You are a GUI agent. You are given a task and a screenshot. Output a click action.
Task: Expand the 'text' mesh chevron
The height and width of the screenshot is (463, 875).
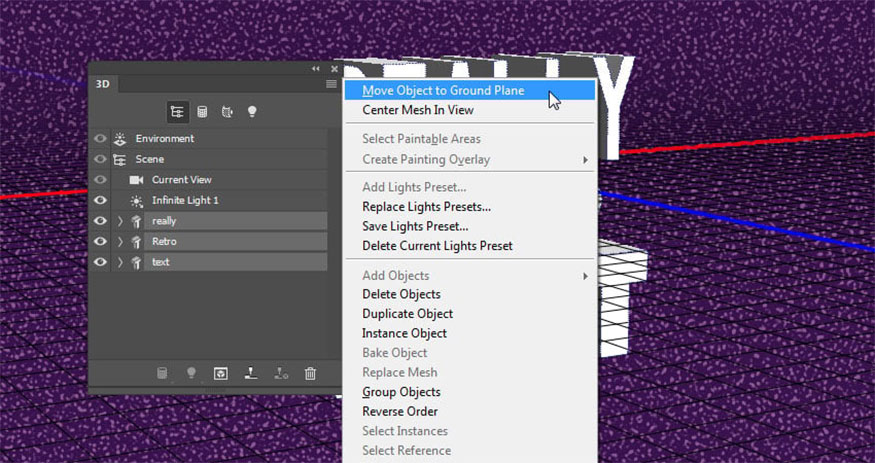click(x=120, y=262)
